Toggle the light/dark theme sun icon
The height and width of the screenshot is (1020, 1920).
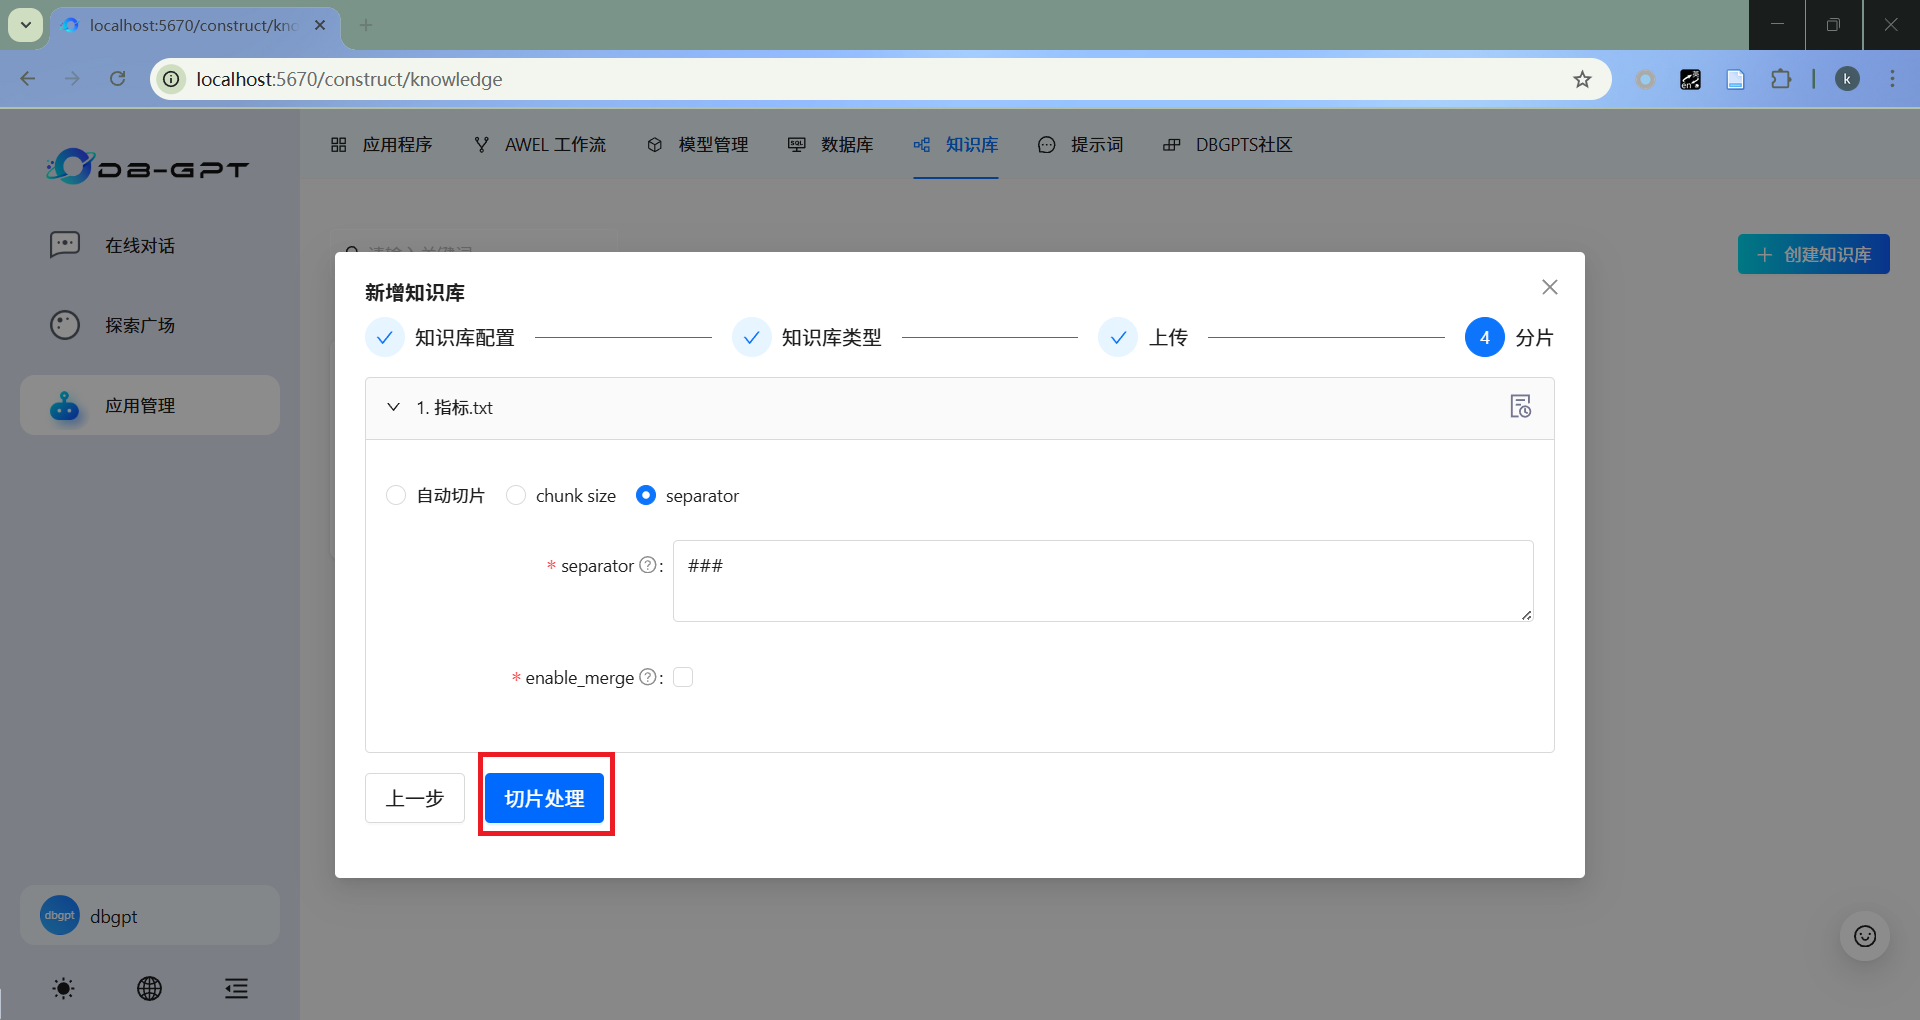tap(63, 989)
